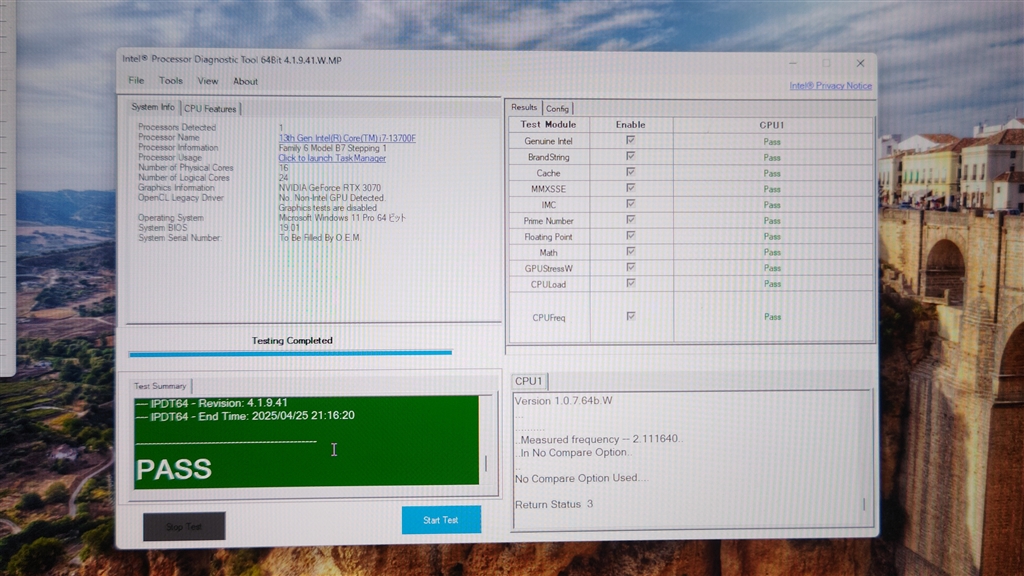The width and height of the screenshot is (1024, 576).
Task: Switch to the System Info tab
Action: tap(153, 107)
